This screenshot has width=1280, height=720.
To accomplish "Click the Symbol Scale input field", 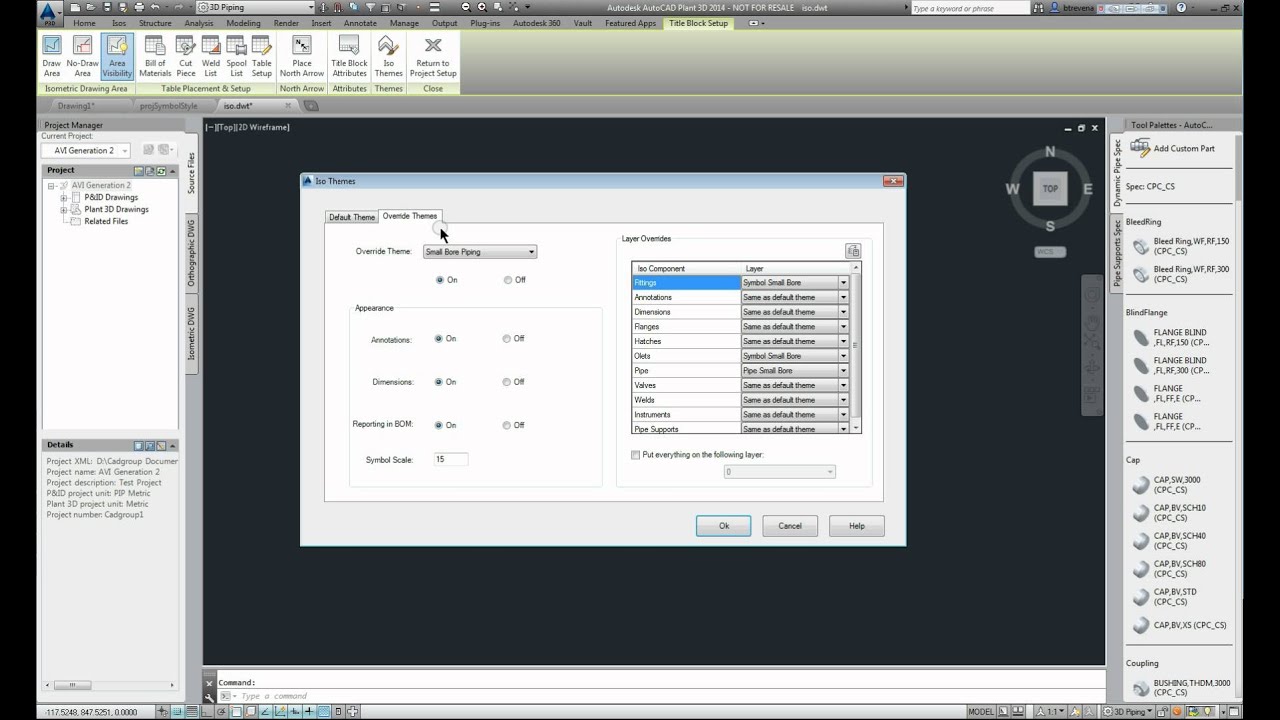I will tap(451, 459).
